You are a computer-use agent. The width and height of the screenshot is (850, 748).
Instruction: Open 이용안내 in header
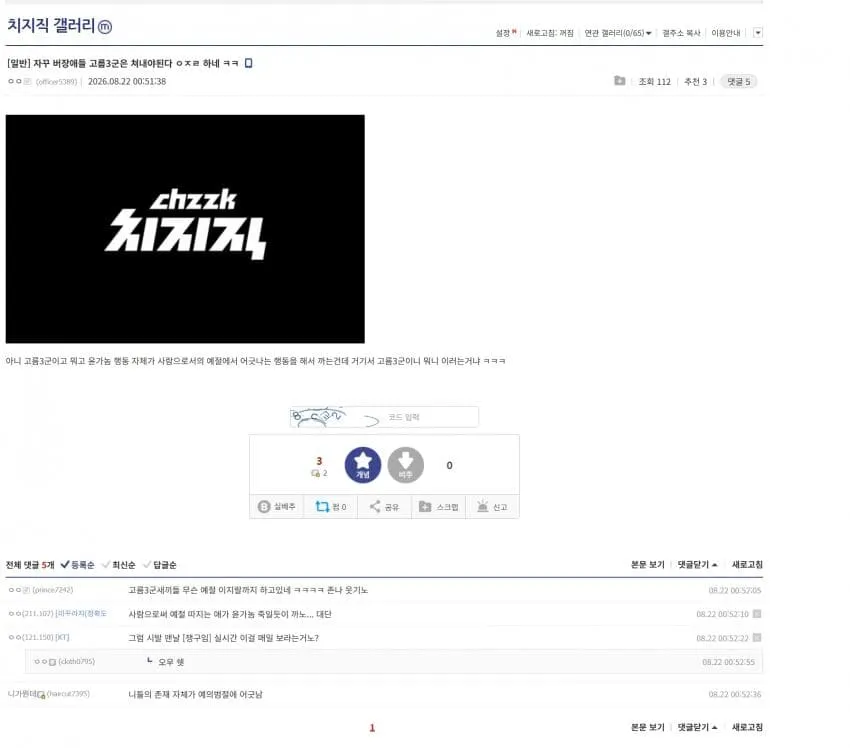[726, 33]
